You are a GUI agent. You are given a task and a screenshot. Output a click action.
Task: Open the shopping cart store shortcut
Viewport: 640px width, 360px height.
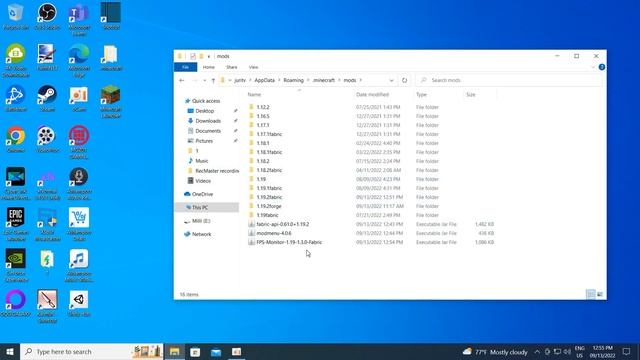pyautogui.click(x=79, y=224)
